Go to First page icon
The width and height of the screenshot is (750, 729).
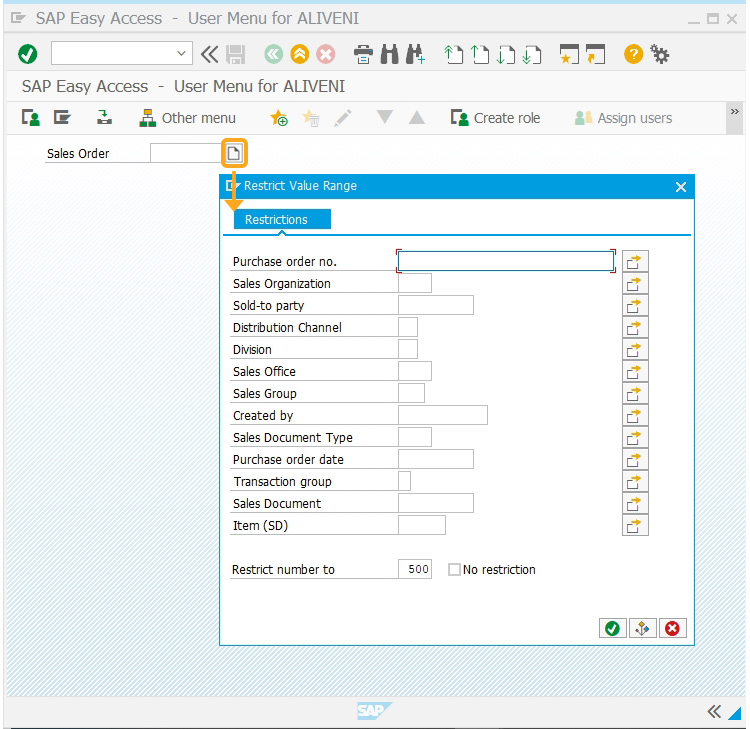point(453,55)
